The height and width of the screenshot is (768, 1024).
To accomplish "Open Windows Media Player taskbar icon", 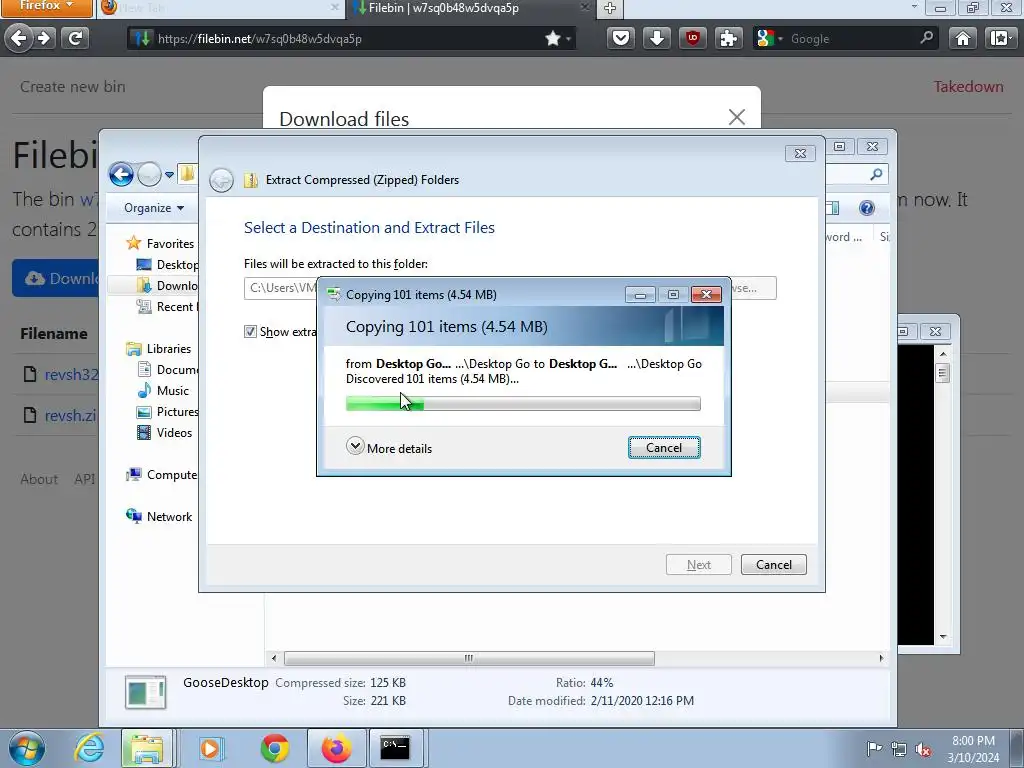I will click(x=210, y=748).
